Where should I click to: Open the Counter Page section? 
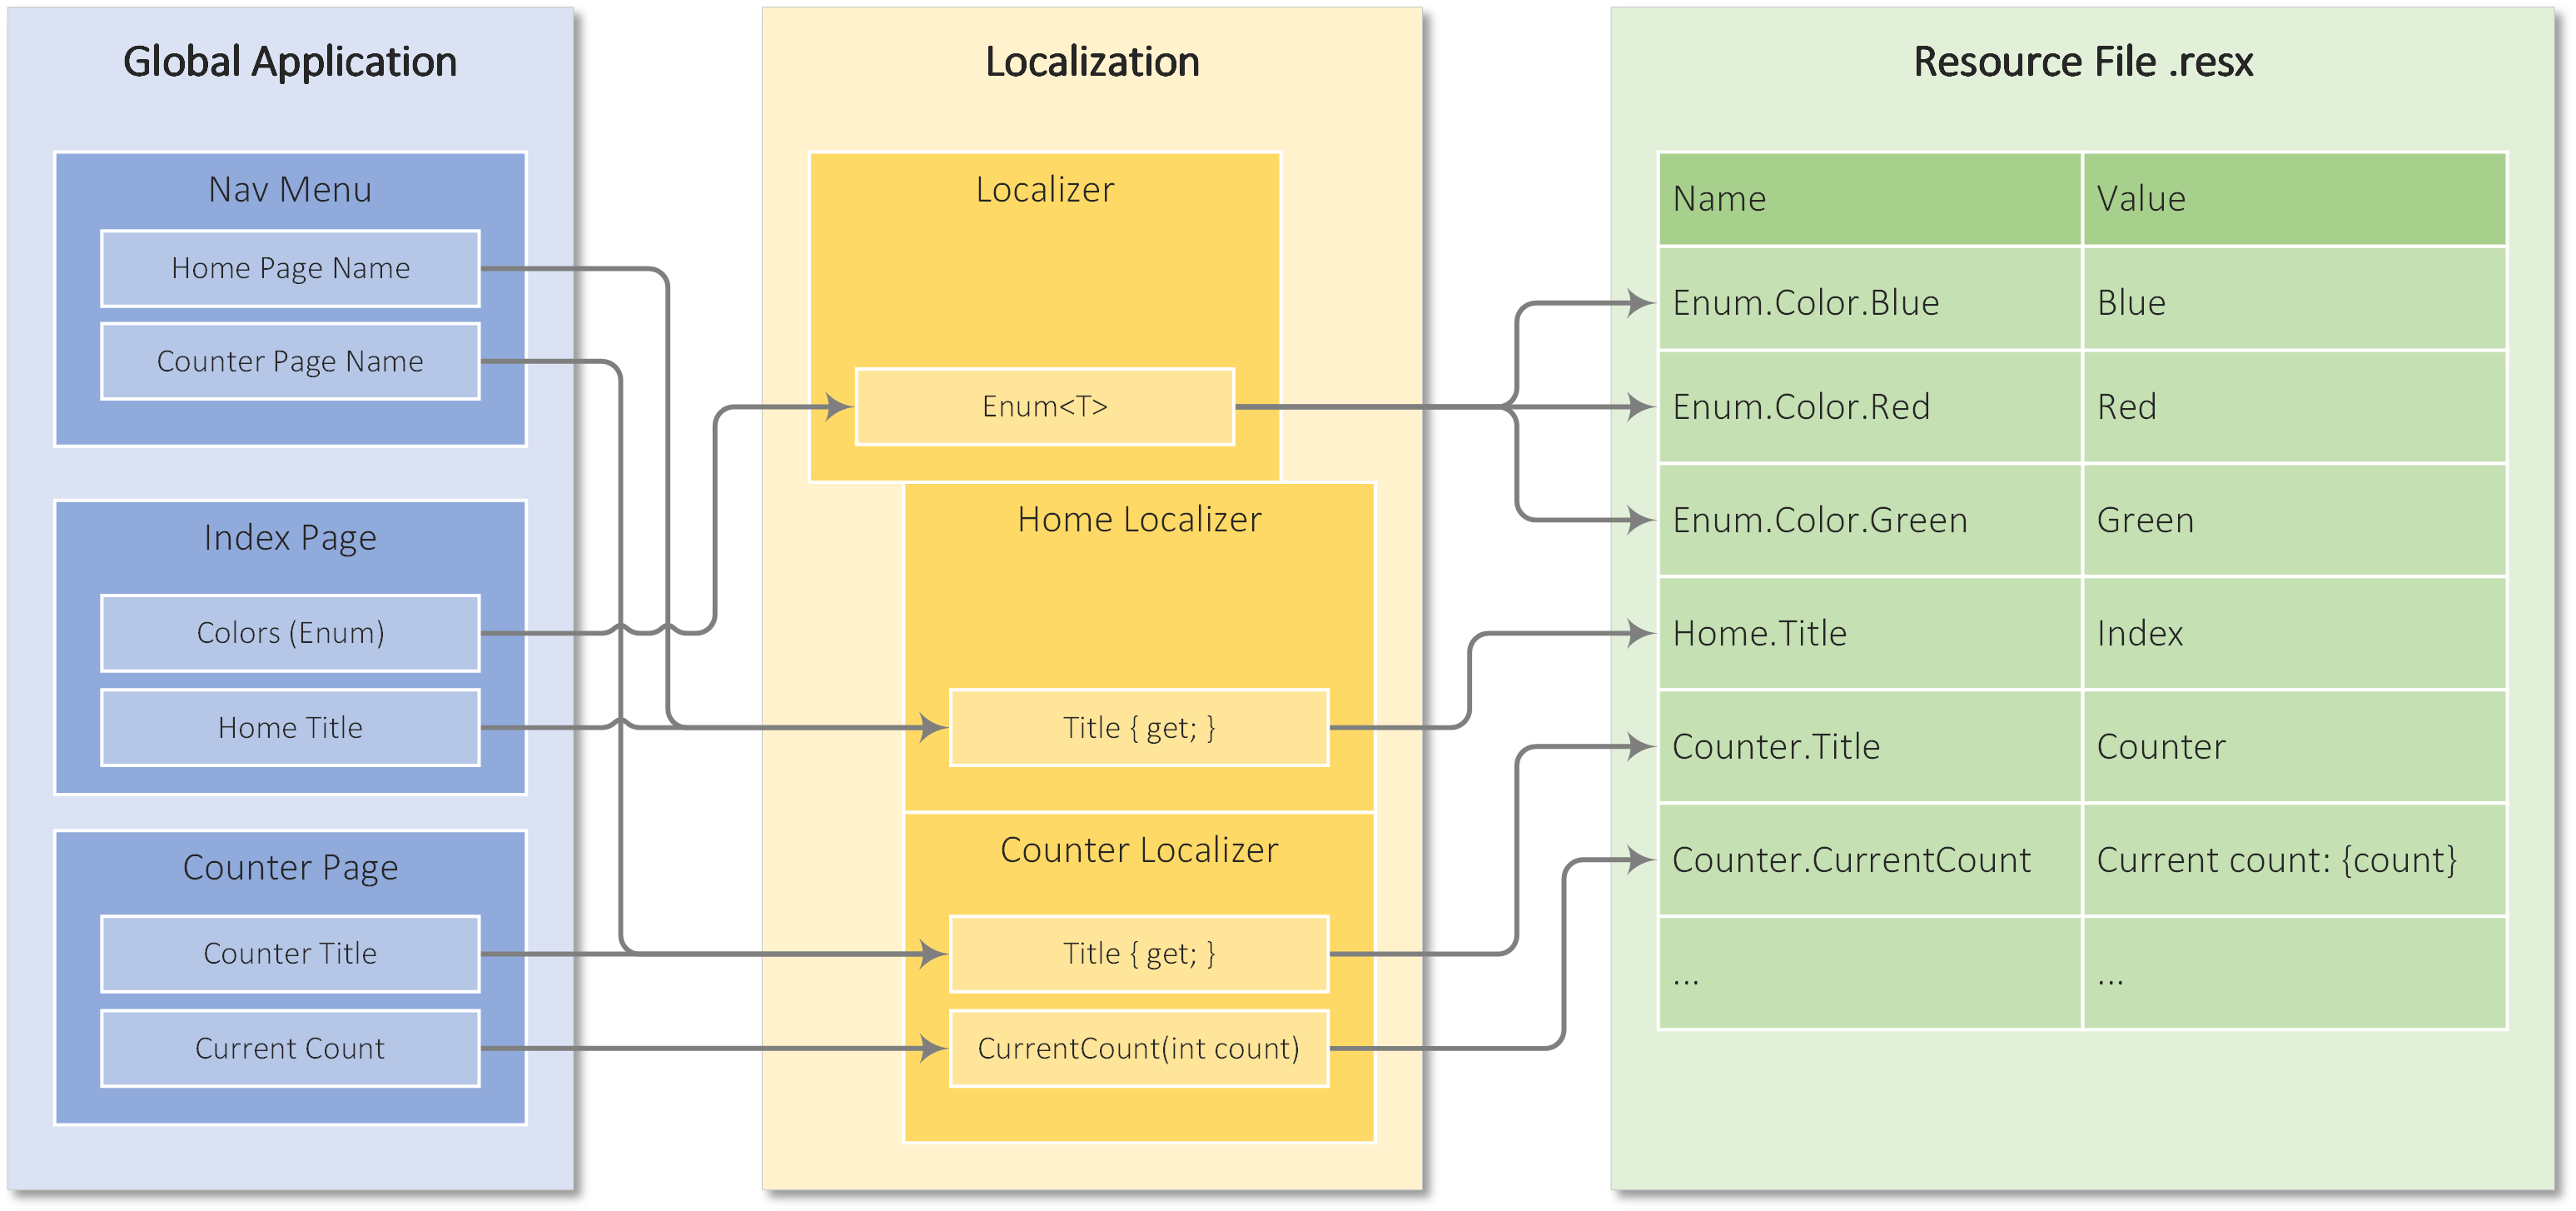(290, 868)
